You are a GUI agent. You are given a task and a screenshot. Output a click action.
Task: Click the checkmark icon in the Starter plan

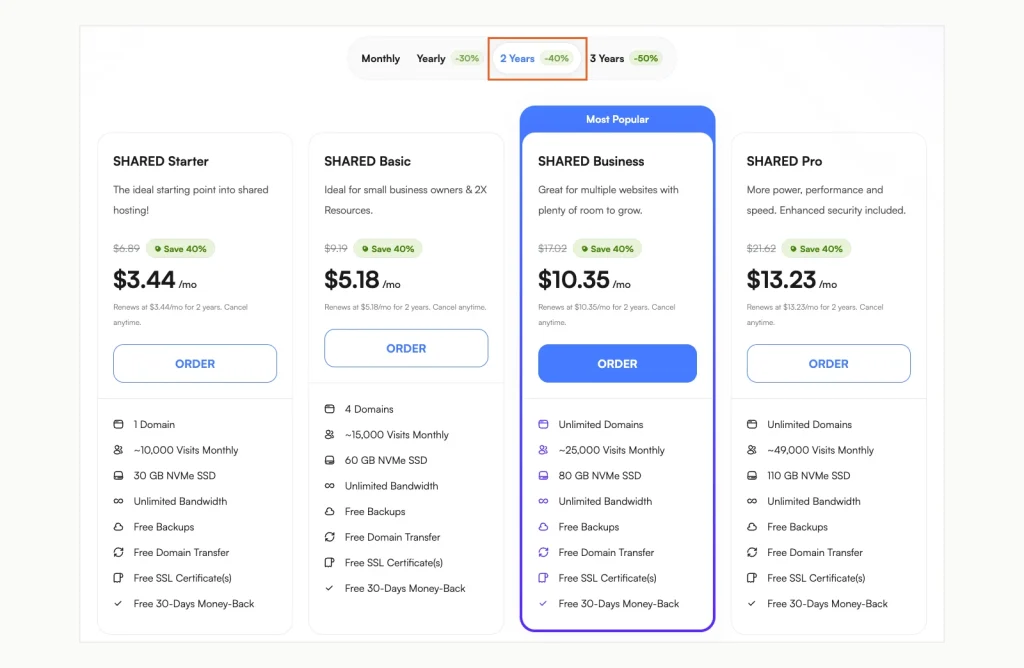pos(118,603)
